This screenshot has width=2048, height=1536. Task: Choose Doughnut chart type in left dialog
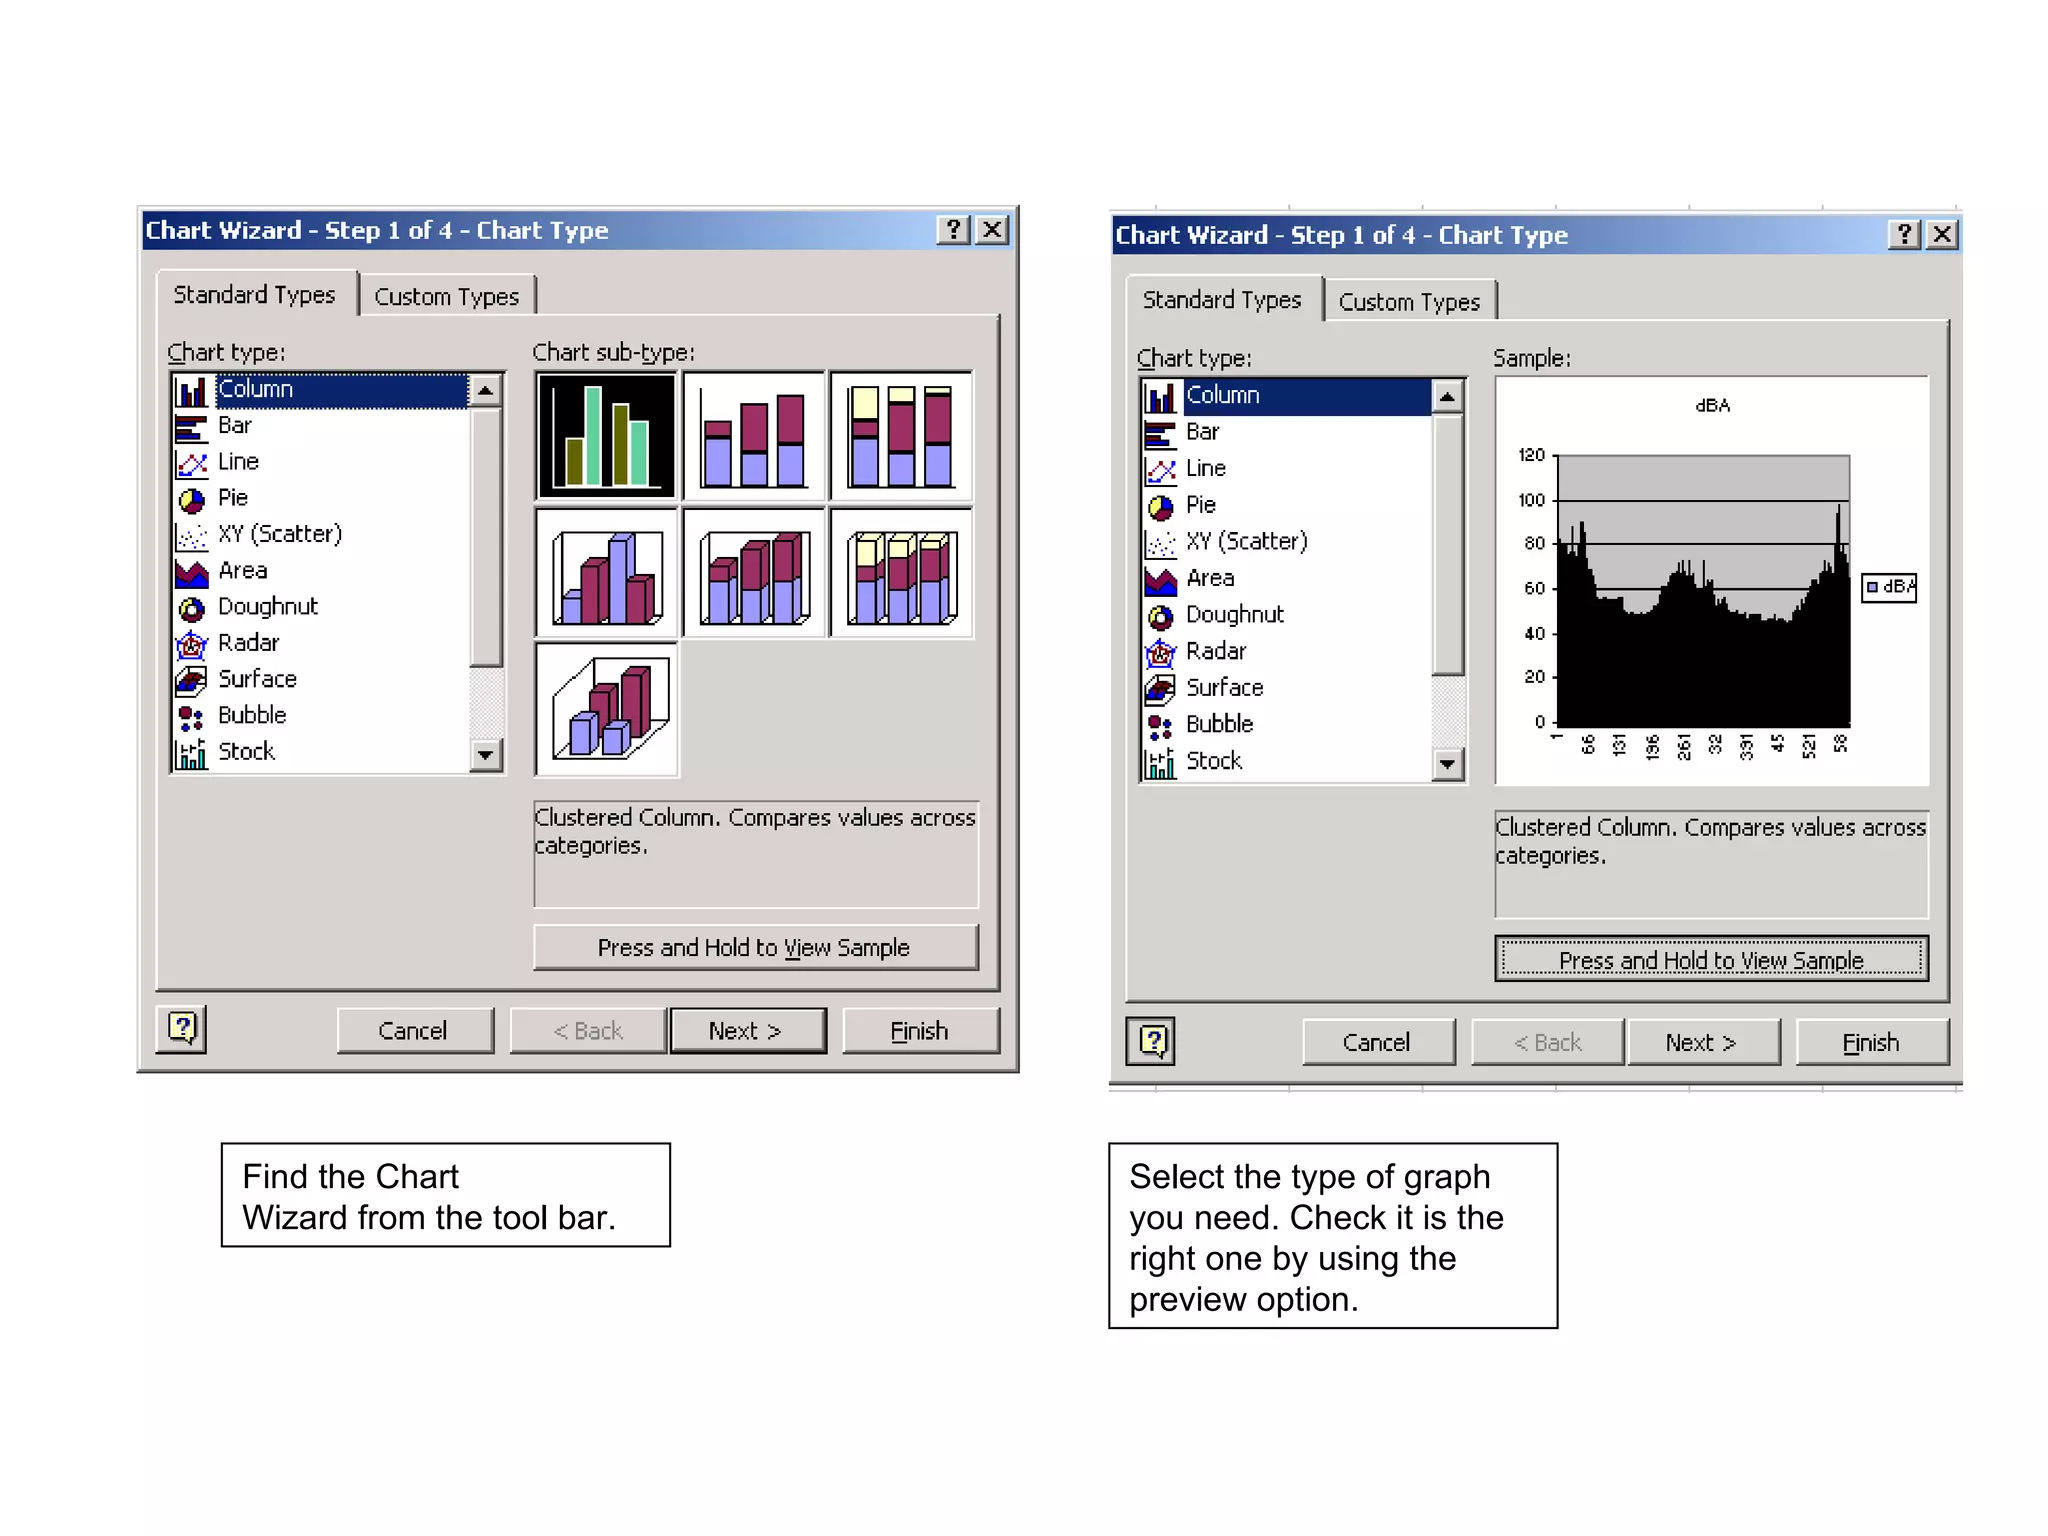coord(267,607)
